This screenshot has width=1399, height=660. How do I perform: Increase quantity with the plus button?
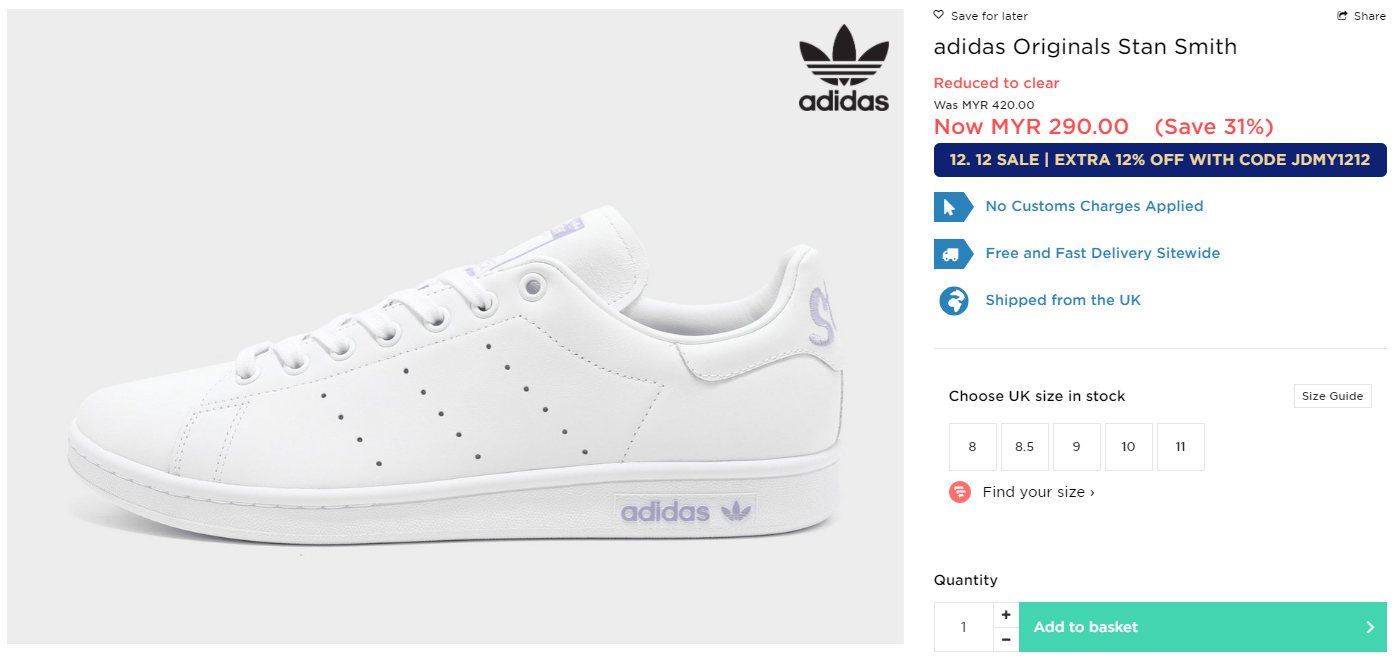point(1006,615)
